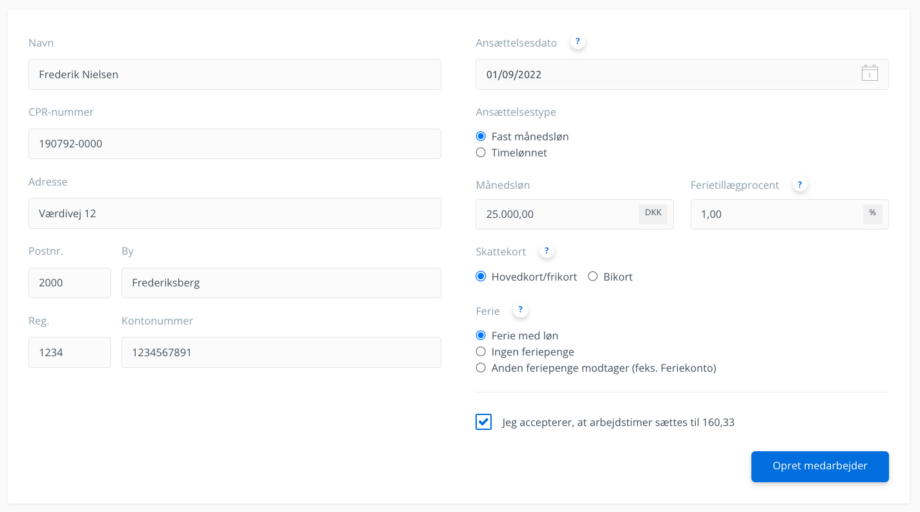Click the Opret medarbejder button
The width and height of the screenshot is (920, 512).
[820, 466]
